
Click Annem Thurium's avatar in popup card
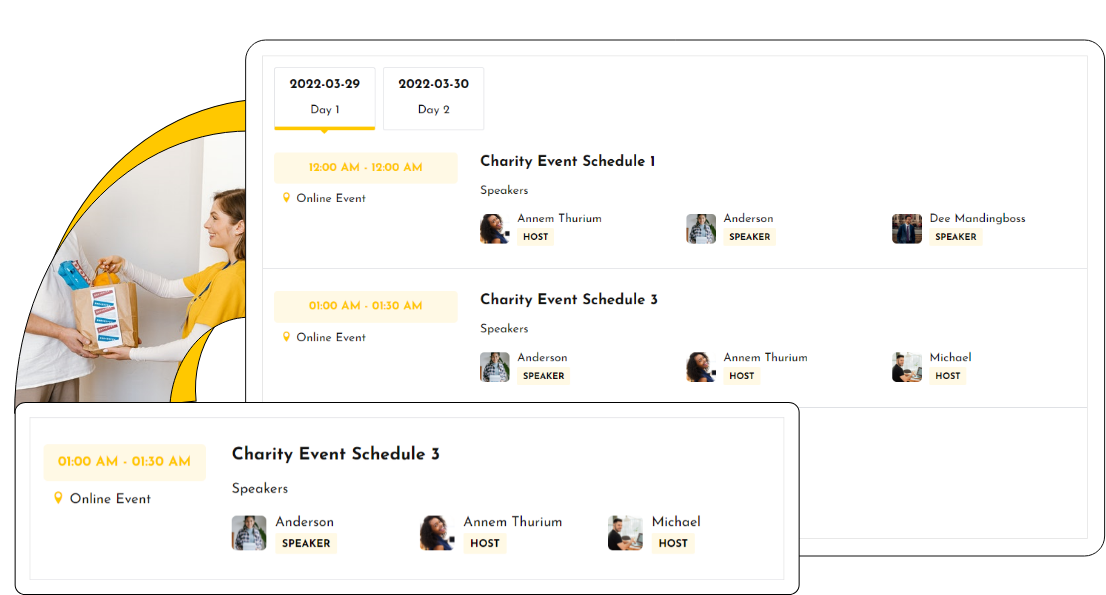[437, 533]
